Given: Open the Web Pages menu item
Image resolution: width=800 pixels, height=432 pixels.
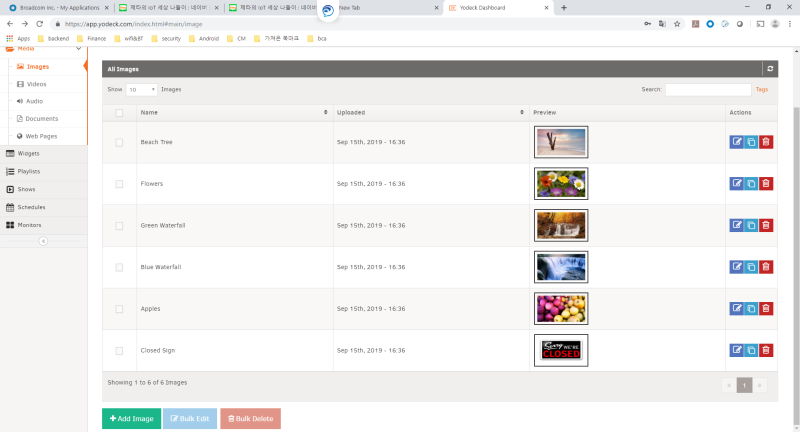Looking at the screenshot, I should (x=41, y=136).
